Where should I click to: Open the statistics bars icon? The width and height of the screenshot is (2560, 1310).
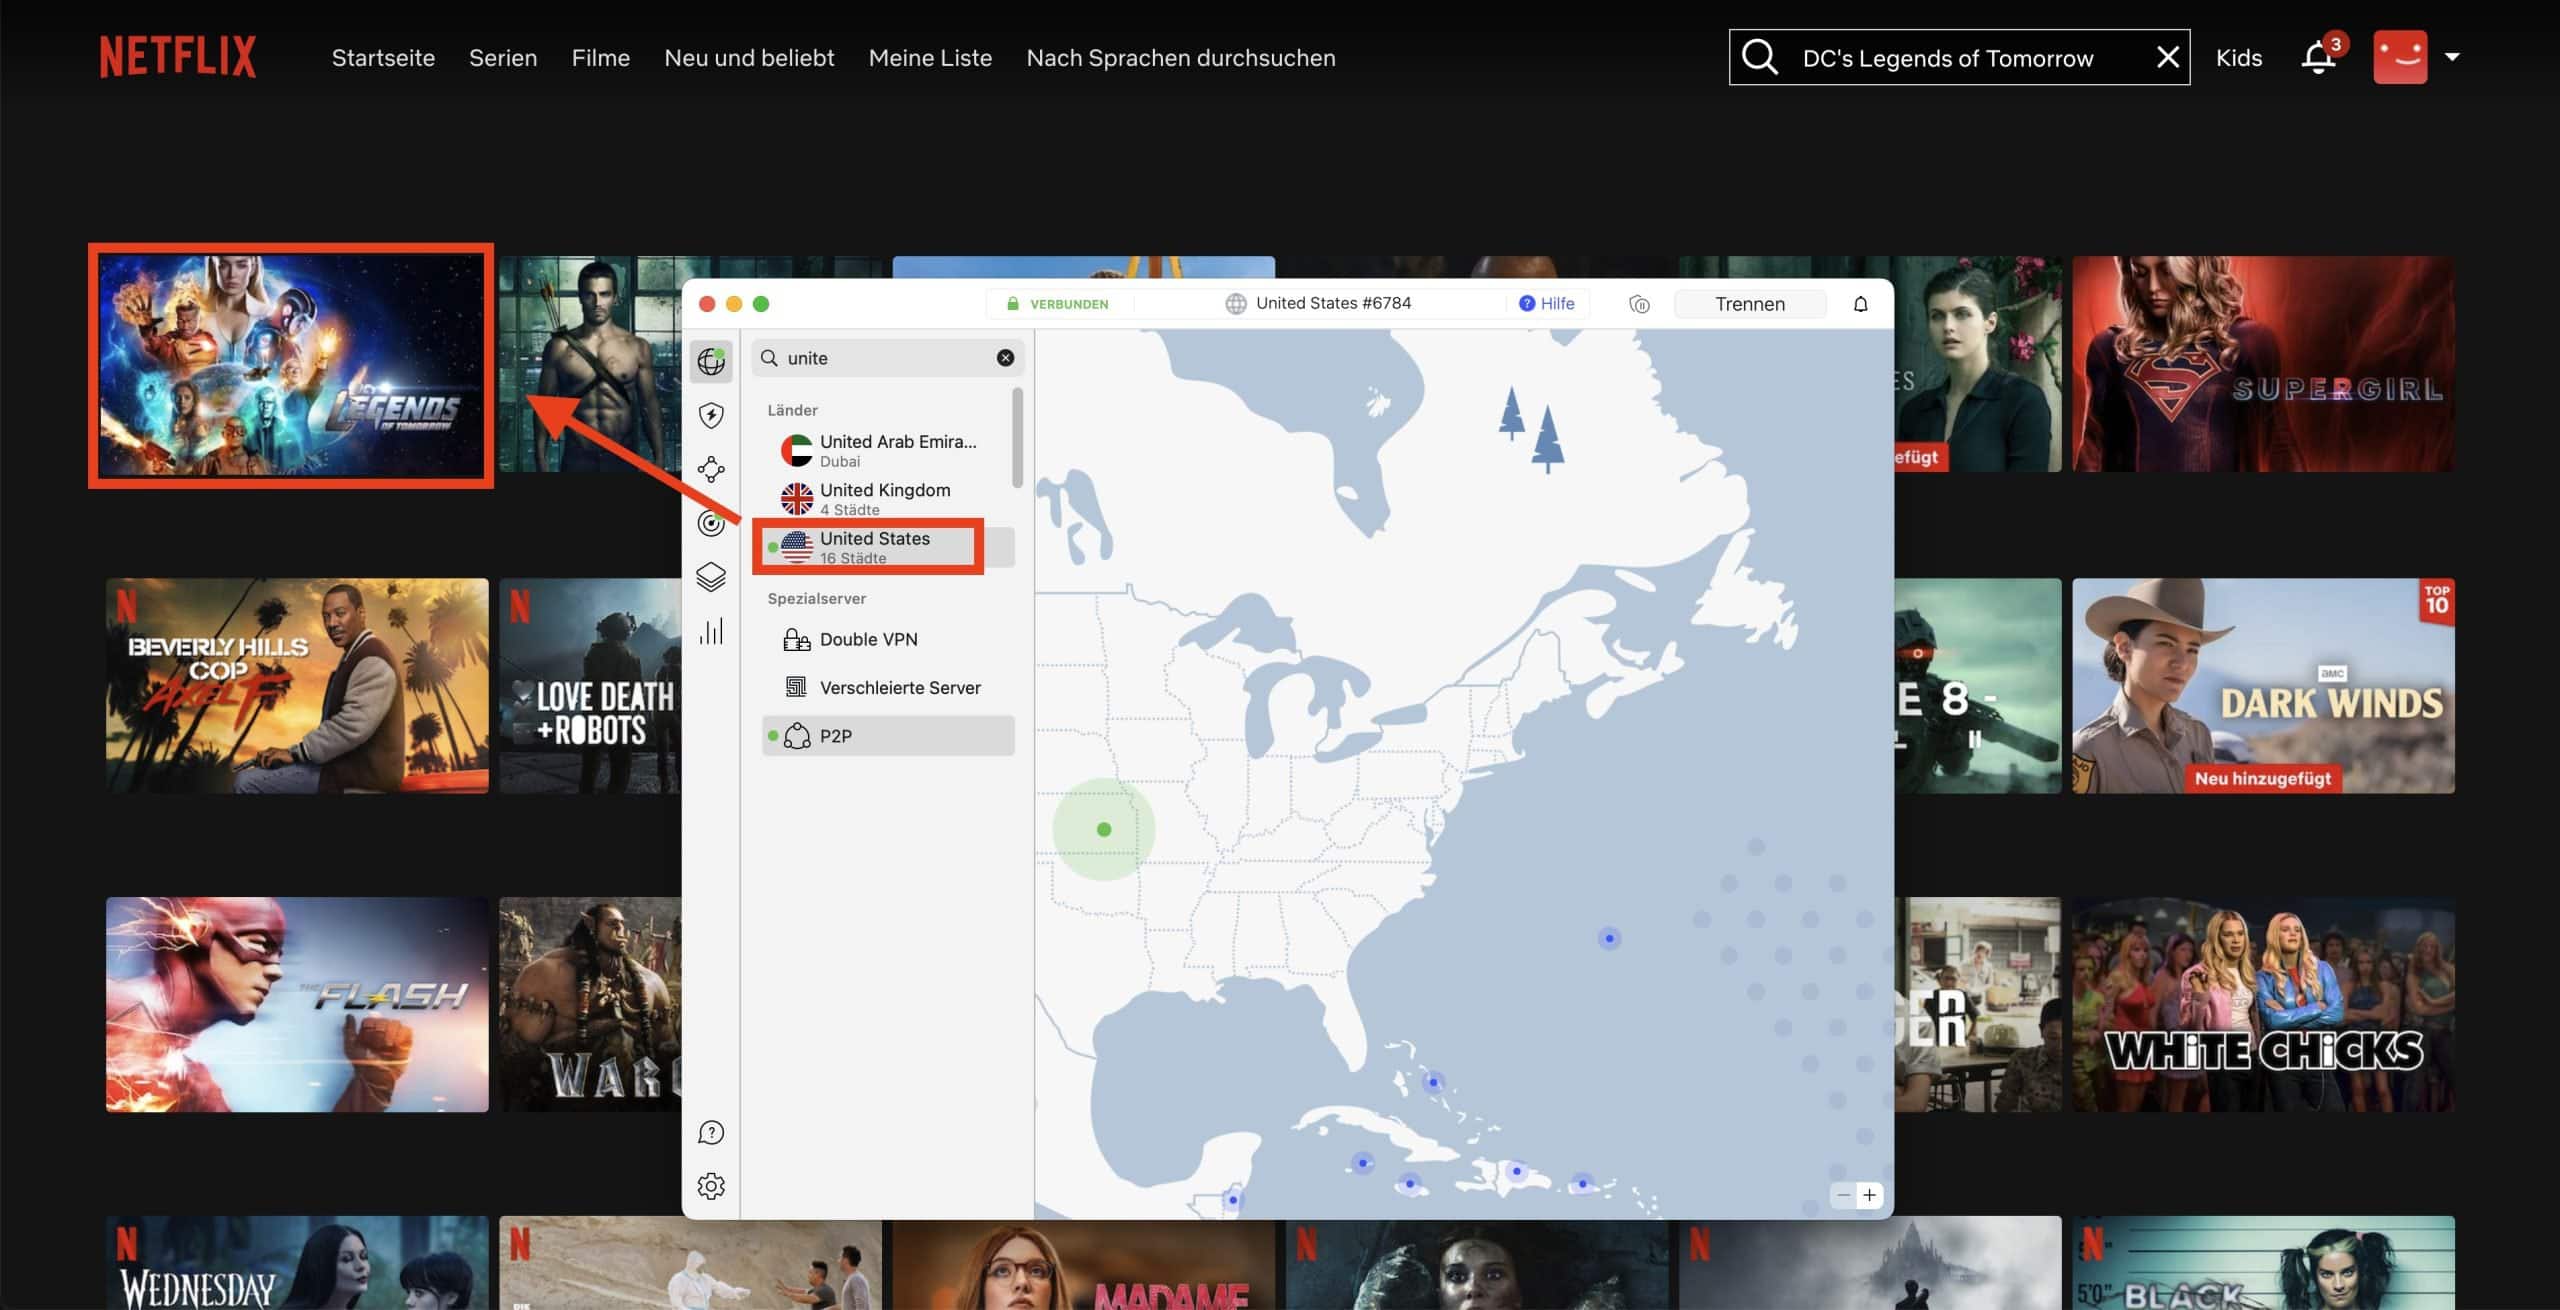pyautogui.click(x=711, y=631)
